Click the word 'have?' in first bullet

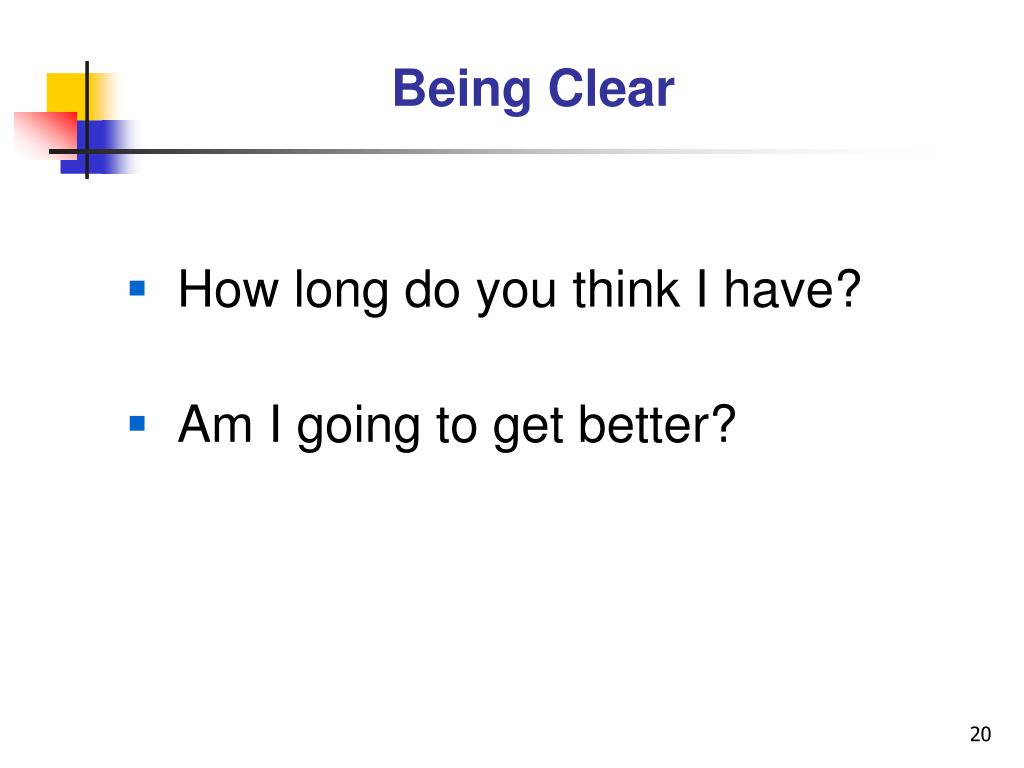pyautogui.click(x=792, y=288)
